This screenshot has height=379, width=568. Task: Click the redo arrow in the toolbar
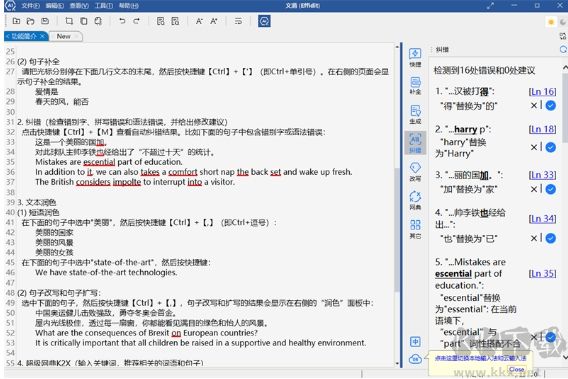(137, 21)
